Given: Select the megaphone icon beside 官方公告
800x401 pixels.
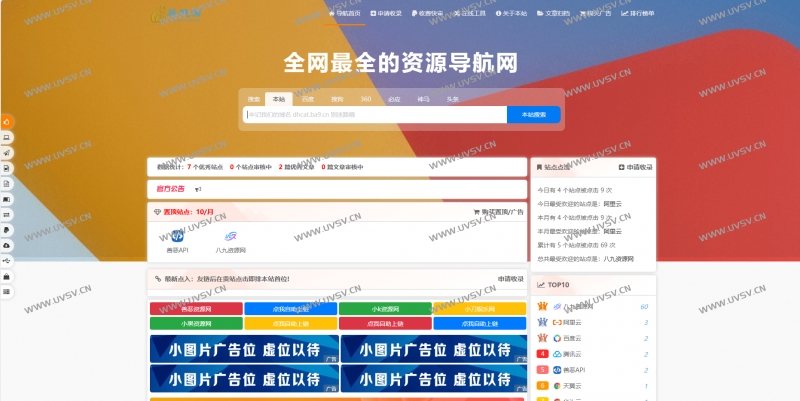Looking at the screenshot, I should 198,189.
